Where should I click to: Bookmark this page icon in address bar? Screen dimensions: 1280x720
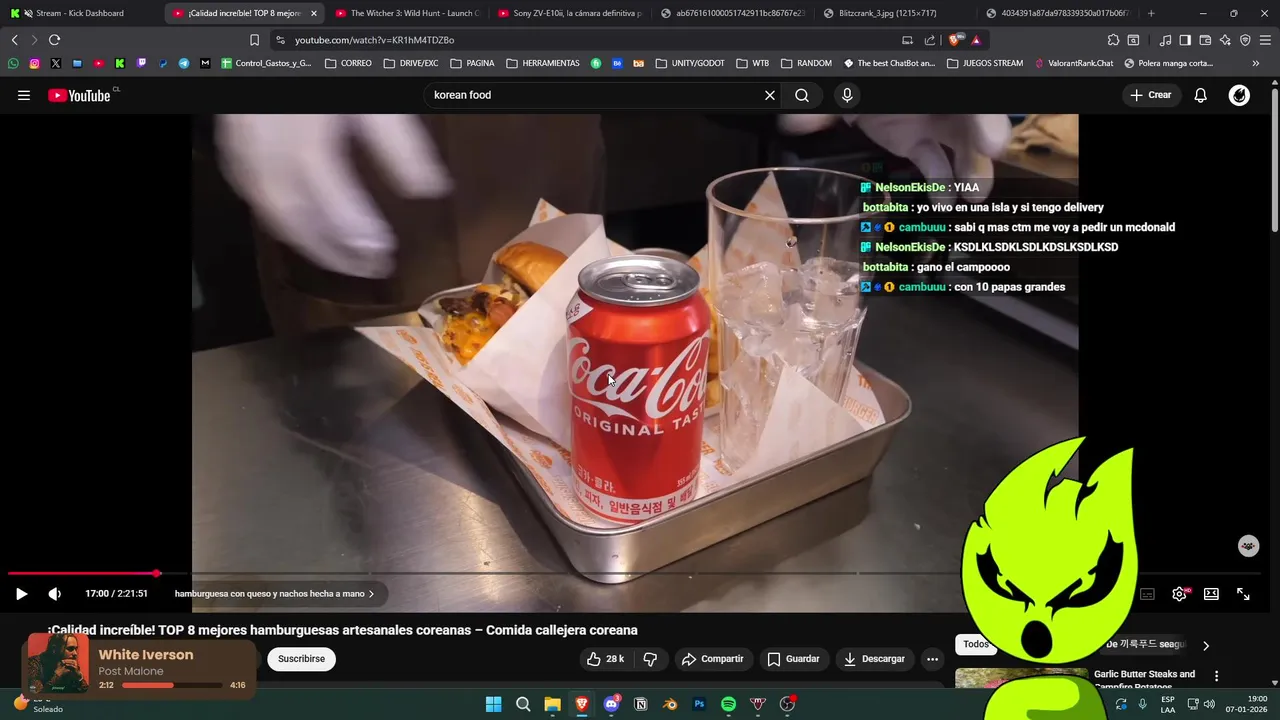click(x=254, y=40)
